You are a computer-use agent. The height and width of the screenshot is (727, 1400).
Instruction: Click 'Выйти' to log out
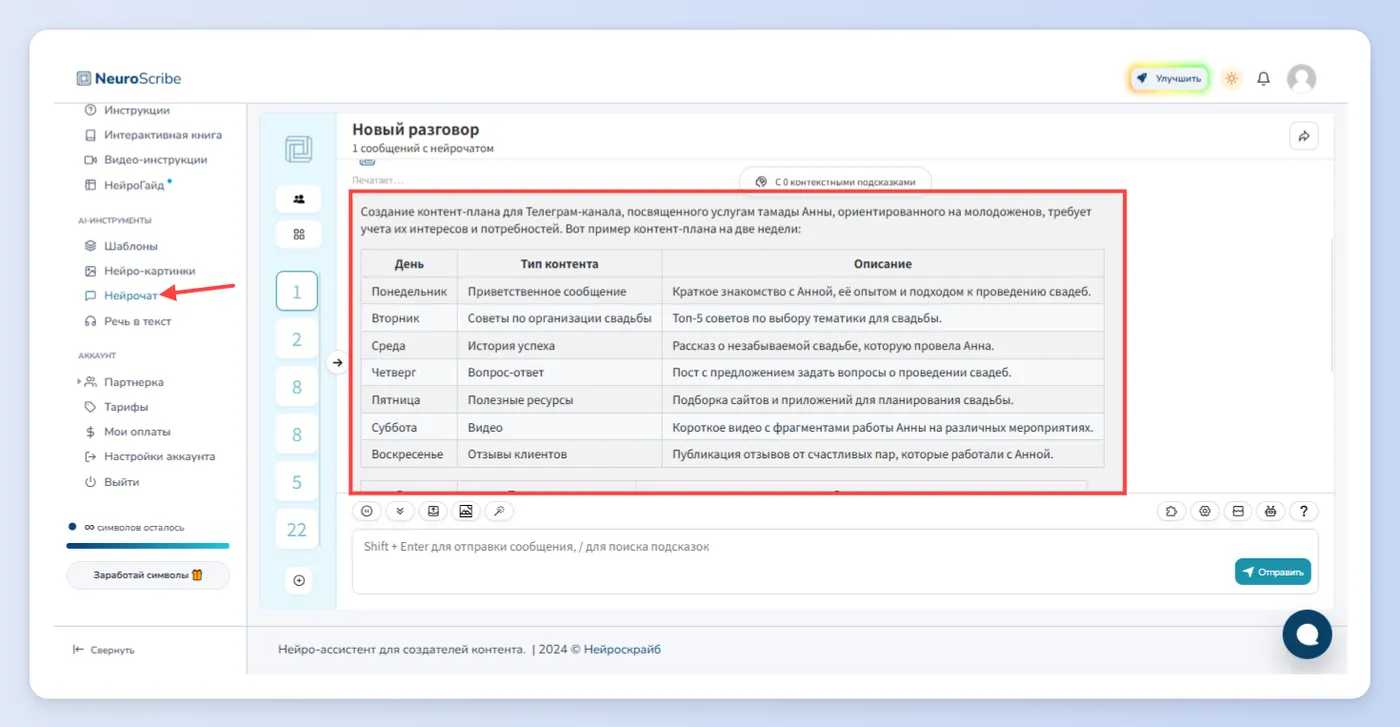click(x=112, y=482)
